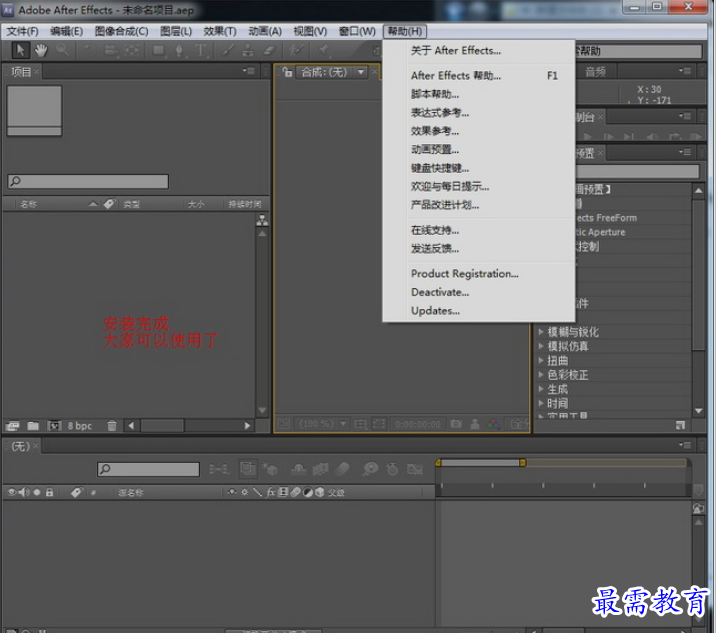Image resolution: width=716 pixels, height=633 pixels.
Task: Create a new composition from Project panel
Action: pyautogui.click(x=54, y=426)
